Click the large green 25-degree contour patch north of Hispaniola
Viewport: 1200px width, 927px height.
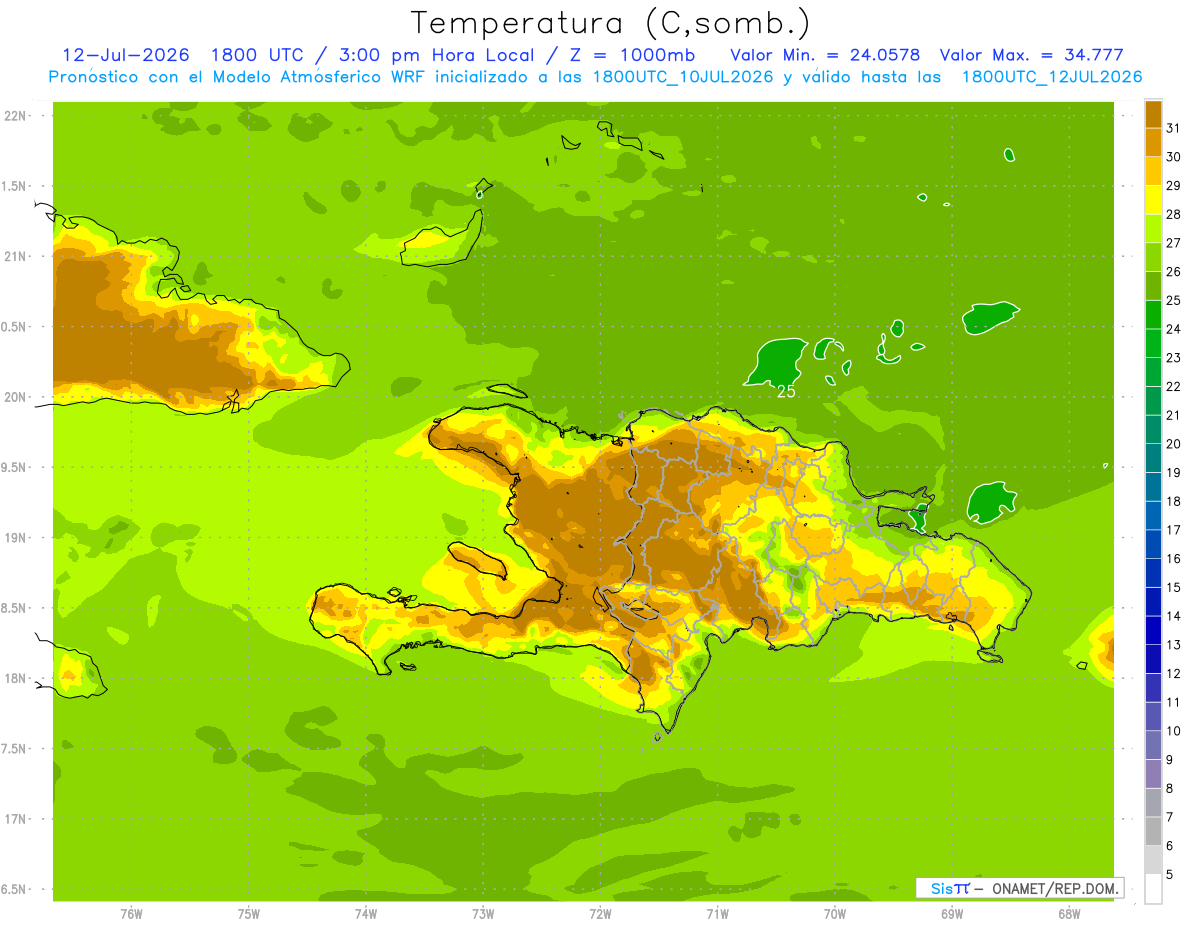pos(776,362)
